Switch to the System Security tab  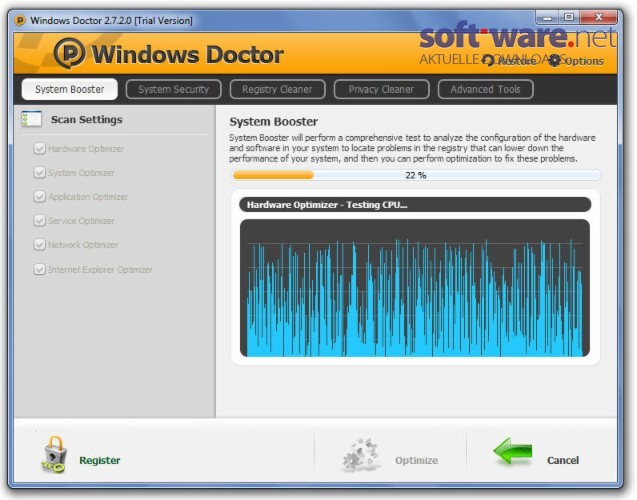173,89
